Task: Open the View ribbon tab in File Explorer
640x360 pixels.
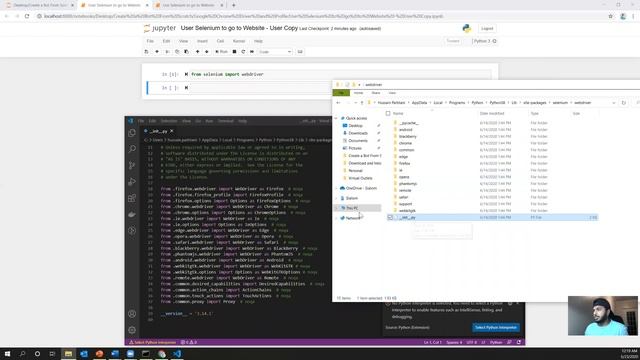Action: click(x=392, y=93)
